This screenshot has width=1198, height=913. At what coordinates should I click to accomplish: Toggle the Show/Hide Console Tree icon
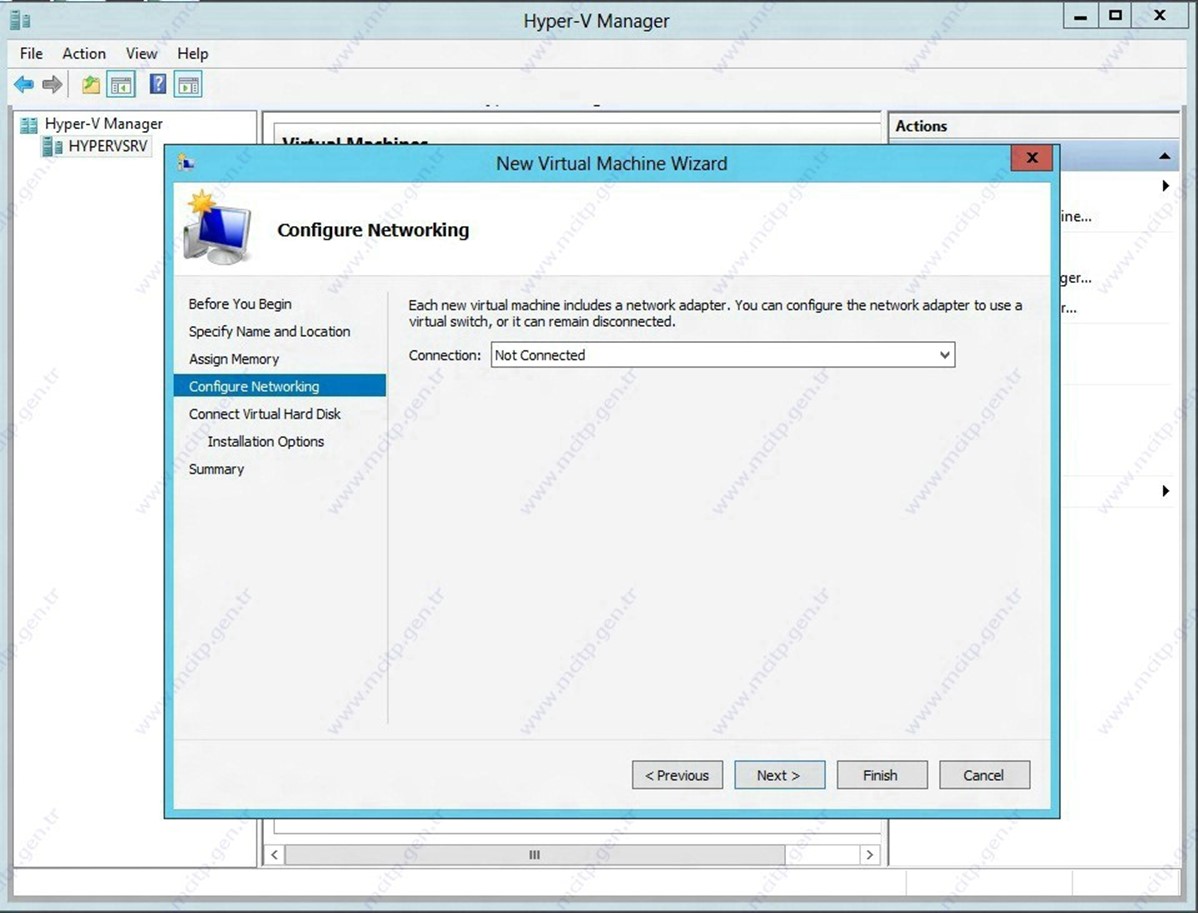(x=121, y=84)
